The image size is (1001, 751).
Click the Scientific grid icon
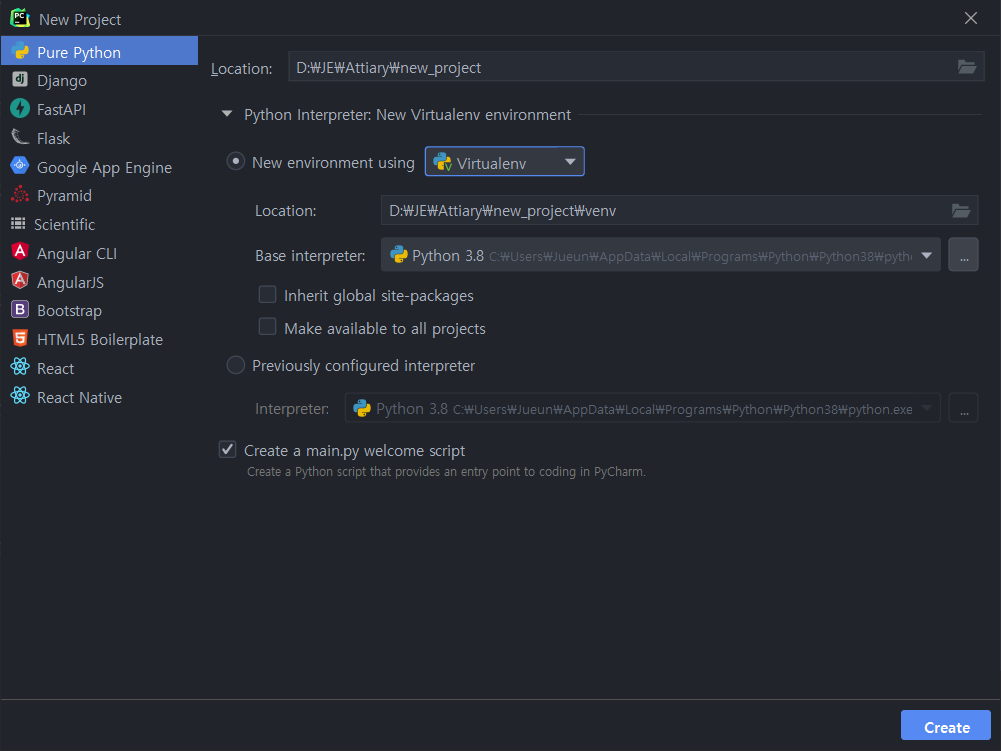point(18,224)
